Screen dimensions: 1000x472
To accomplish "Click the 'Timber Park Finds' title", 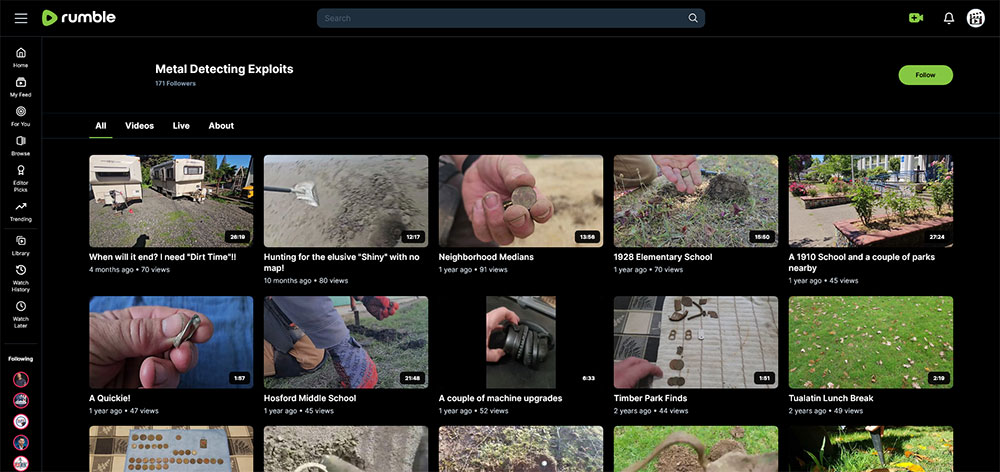I will (651, 398).
